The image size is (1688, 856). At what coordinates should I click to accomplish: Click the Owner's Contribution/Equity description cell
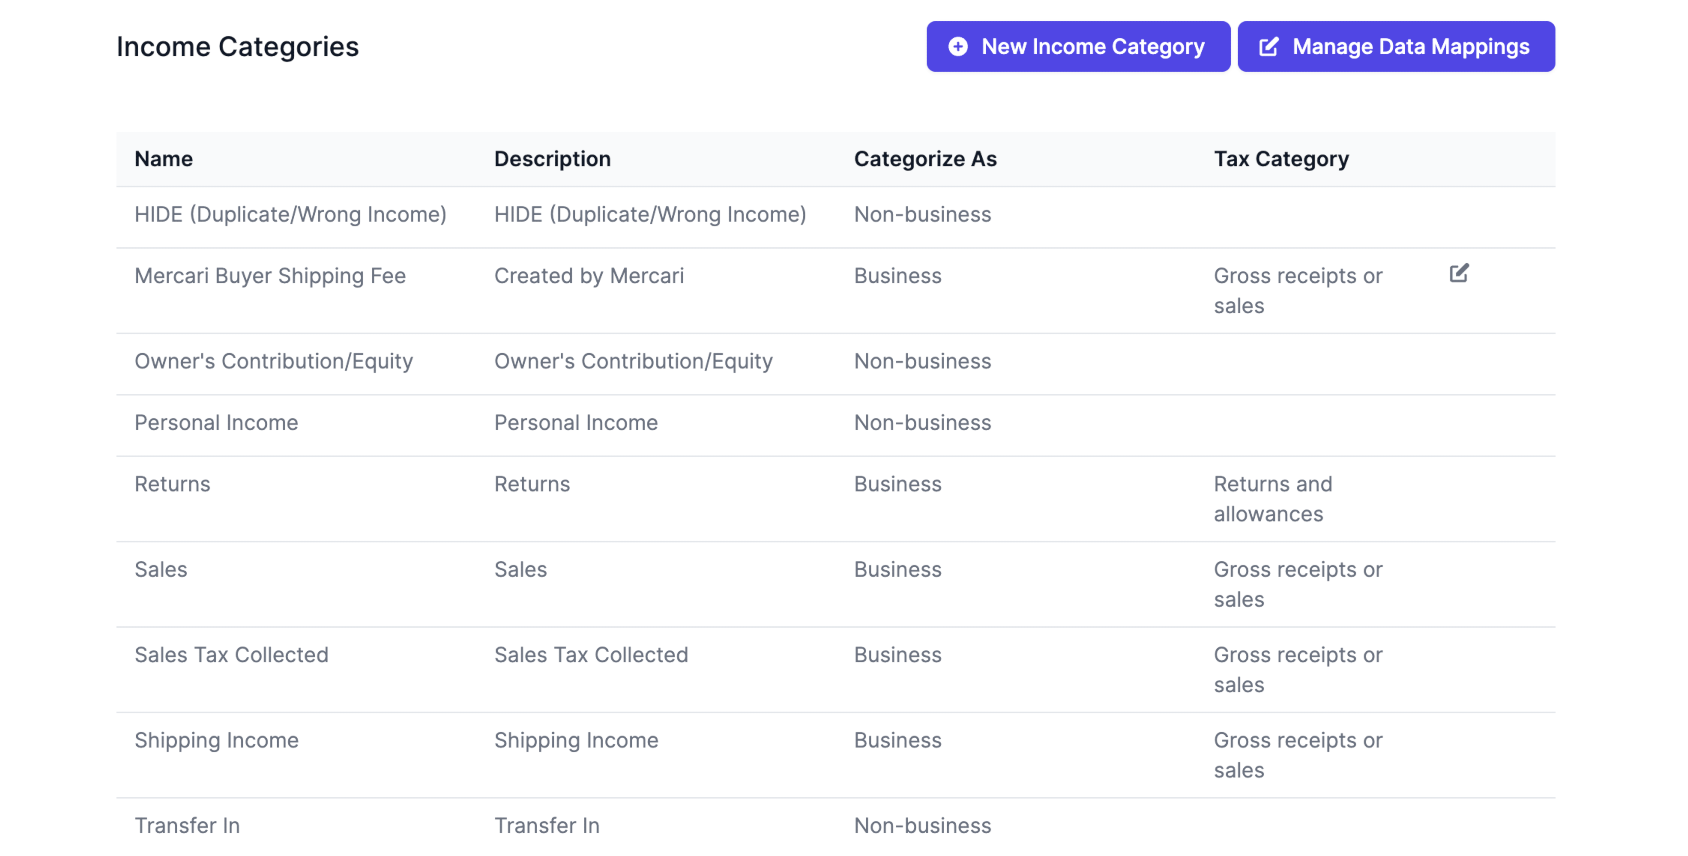coord(633,361)
